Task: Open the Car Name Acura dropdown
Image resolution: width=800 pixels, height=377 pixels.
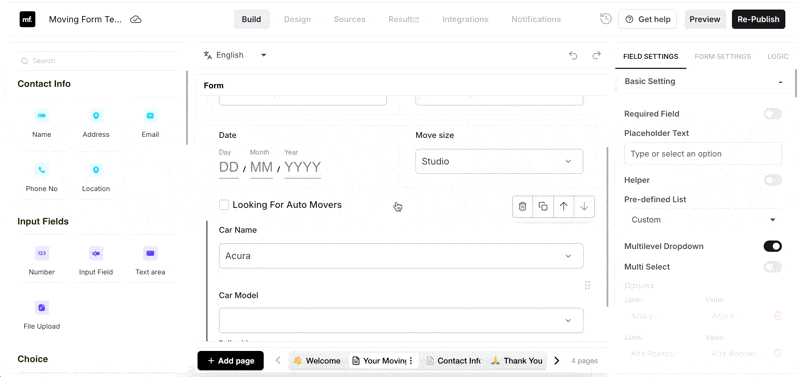Action: 401,256
